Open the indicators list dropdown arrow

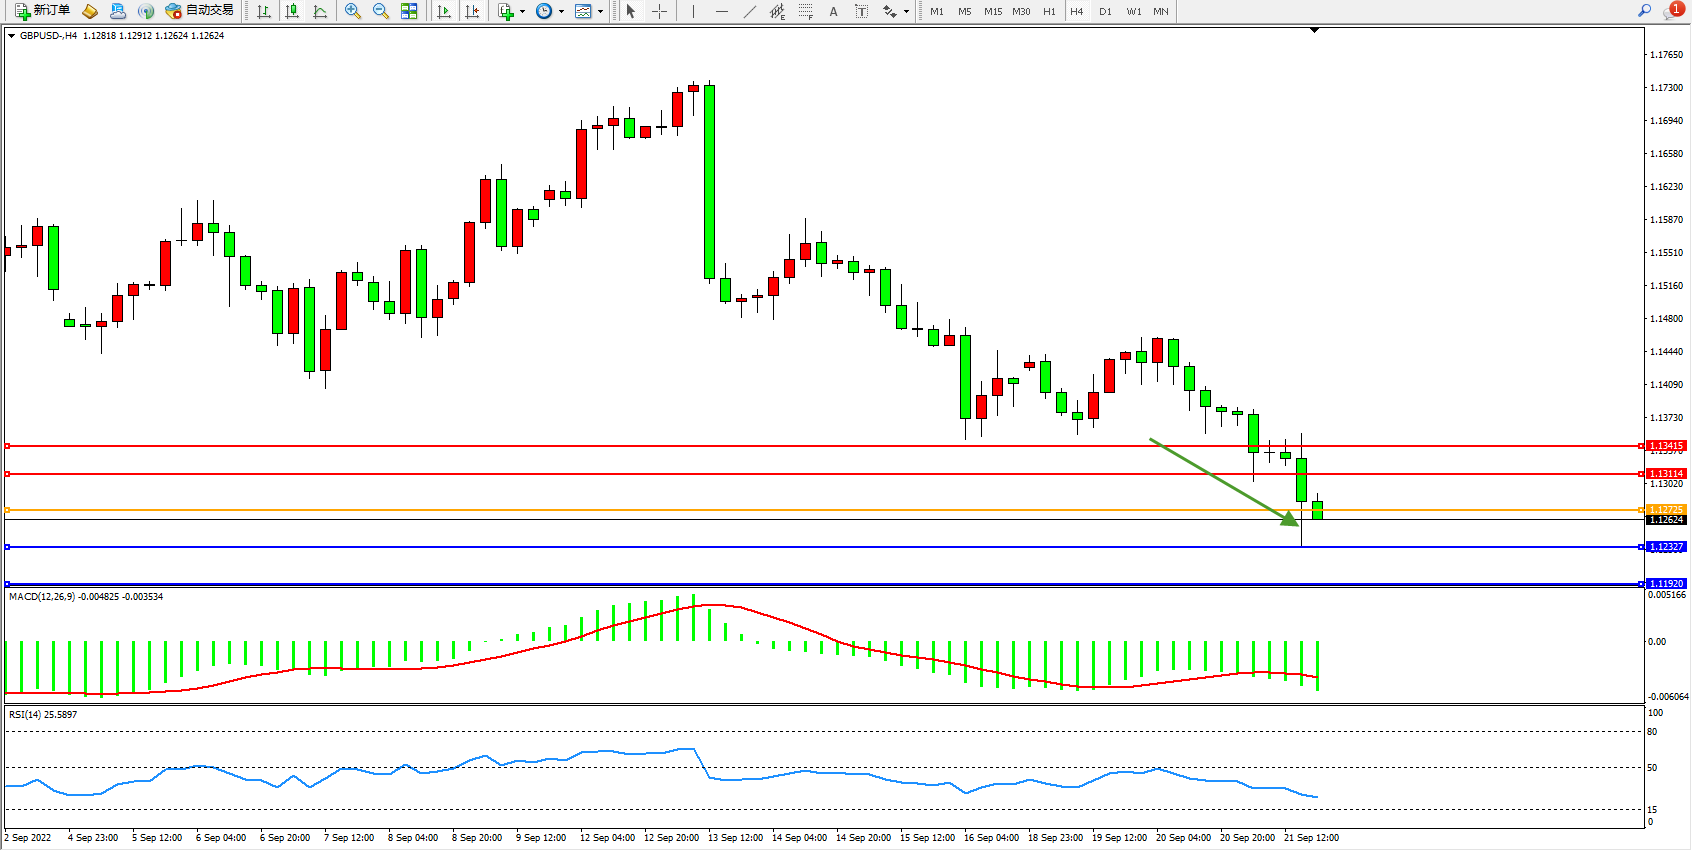click(522, 12)
